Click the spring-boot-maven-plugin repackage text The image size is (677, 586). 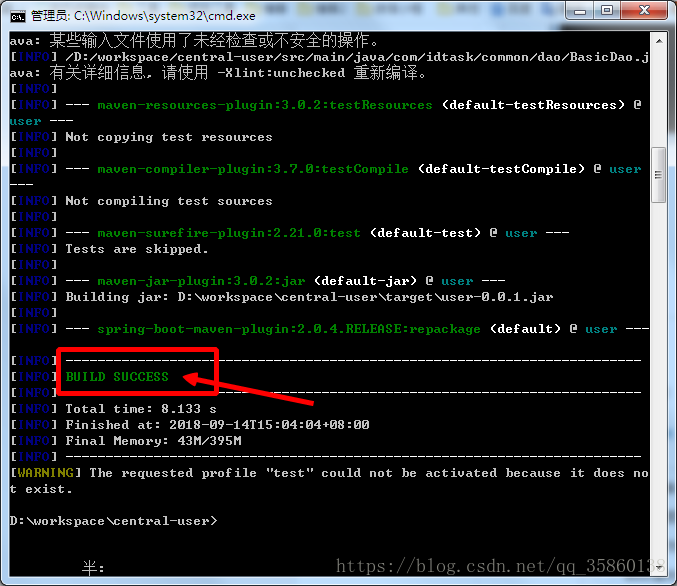288,329
